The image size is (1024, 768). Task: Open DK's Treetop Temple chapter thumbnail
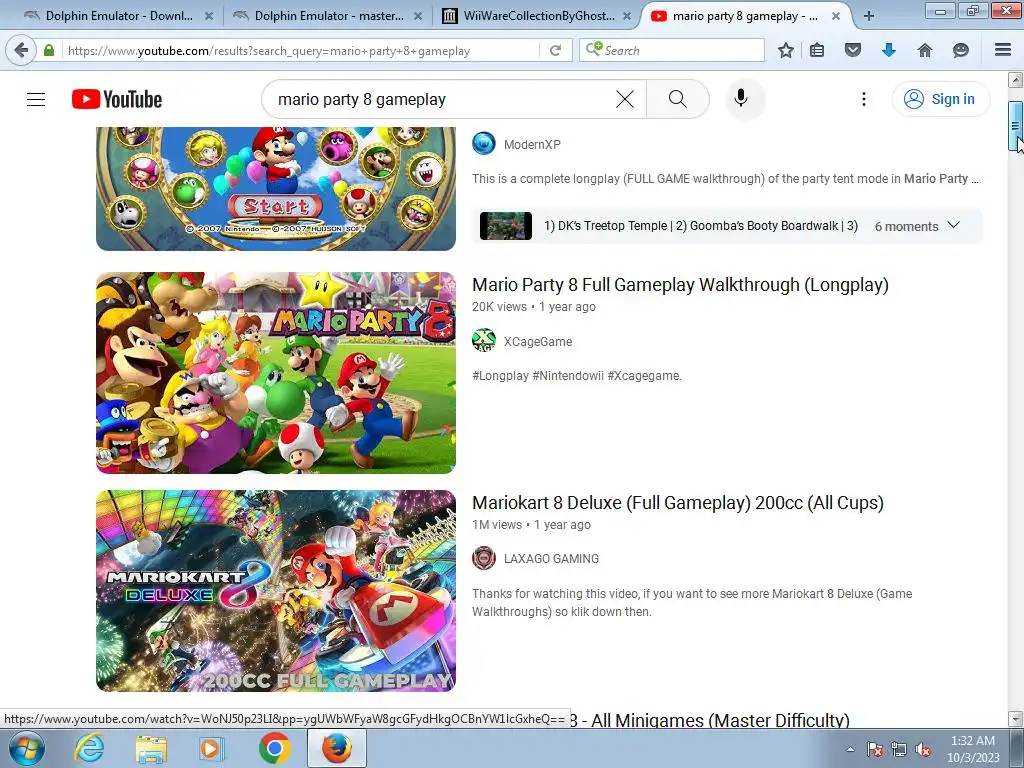(x=505, y=226)
